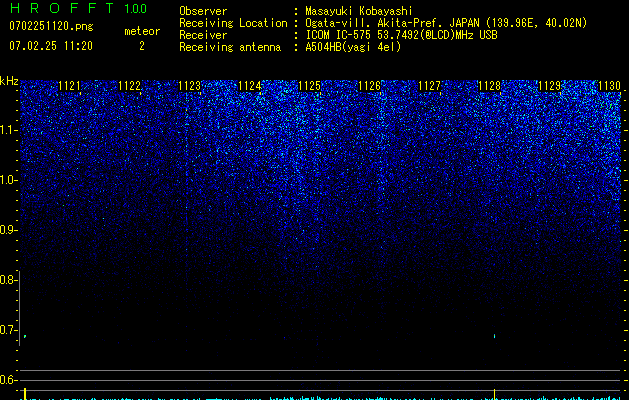Click the 1124 time marker

click(250, 86)
